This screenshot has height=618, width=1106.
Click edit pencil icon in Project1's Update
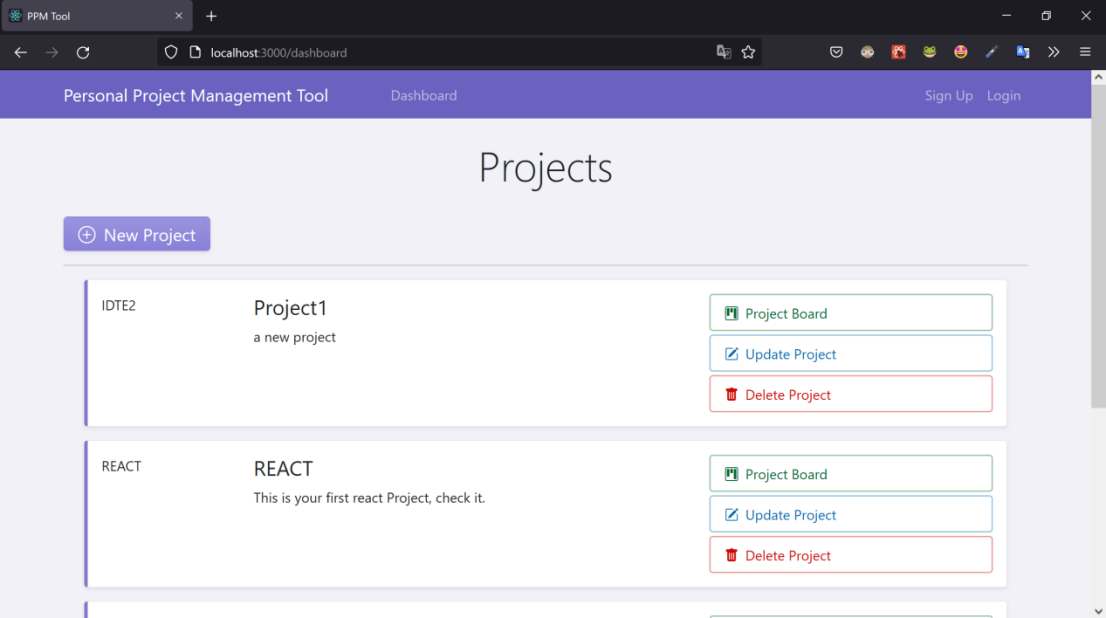(731, 353)
